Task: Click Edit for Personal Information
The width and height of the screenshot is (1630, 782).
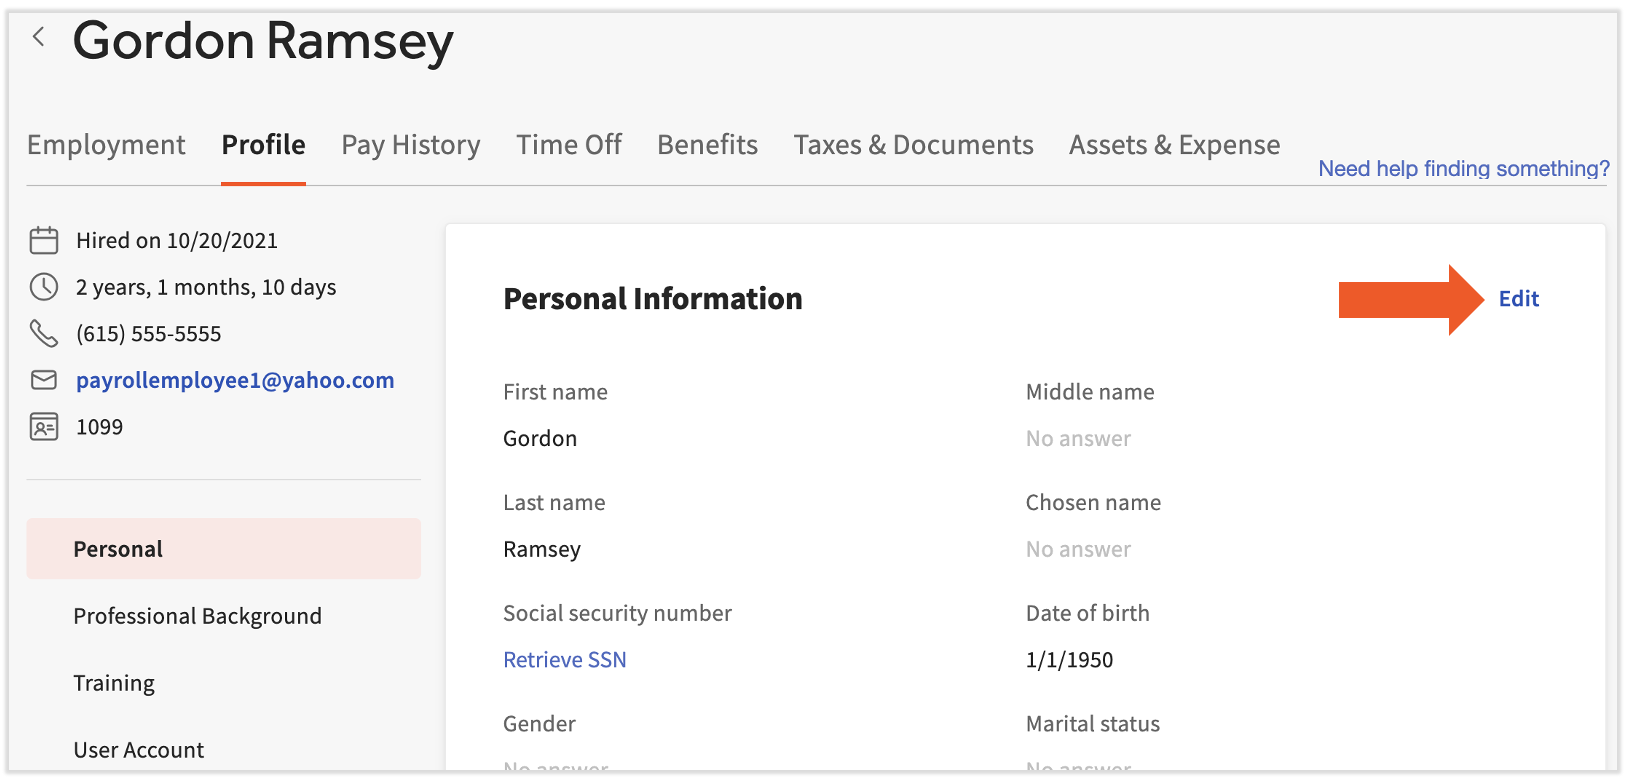Action: [x=1518, y=299]
